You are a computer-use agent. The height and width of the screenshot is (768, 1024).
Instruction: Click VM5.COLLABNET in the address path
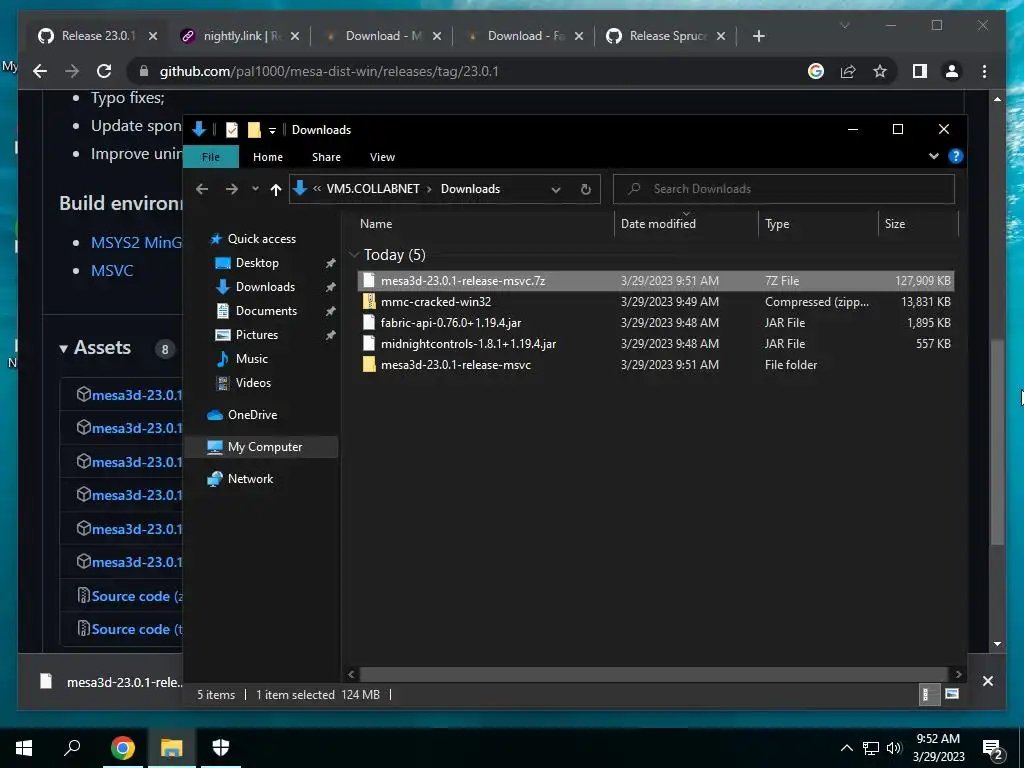(373, 189)
